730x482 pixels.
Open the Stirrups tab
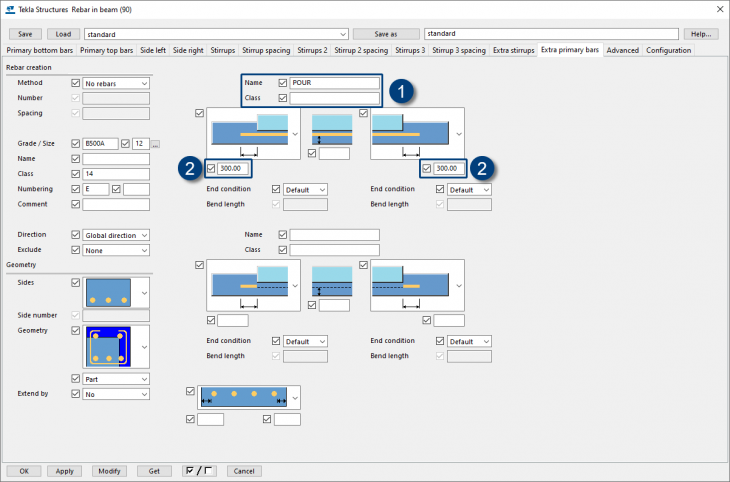[x=223, y=50]
